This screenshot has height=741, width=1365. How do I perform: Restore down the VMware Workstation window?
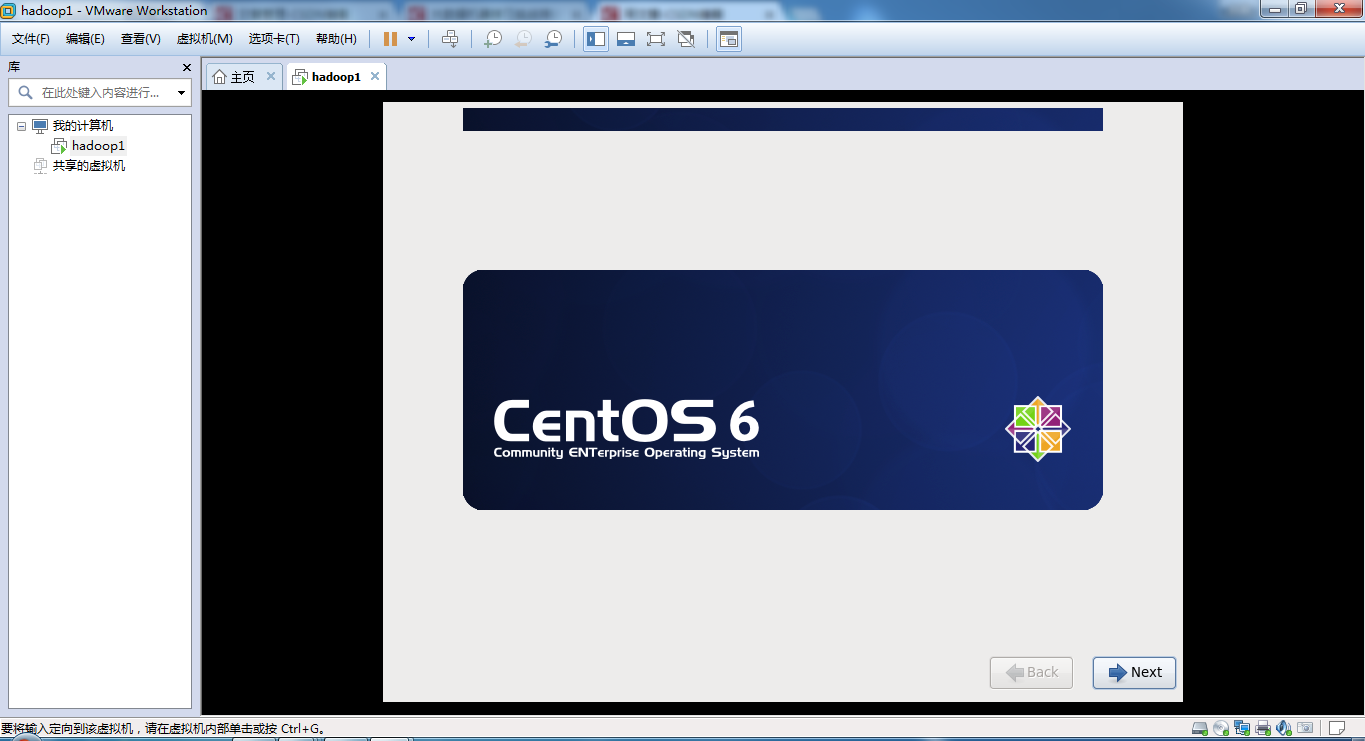pyautogui.click(x=1301, y=9)
